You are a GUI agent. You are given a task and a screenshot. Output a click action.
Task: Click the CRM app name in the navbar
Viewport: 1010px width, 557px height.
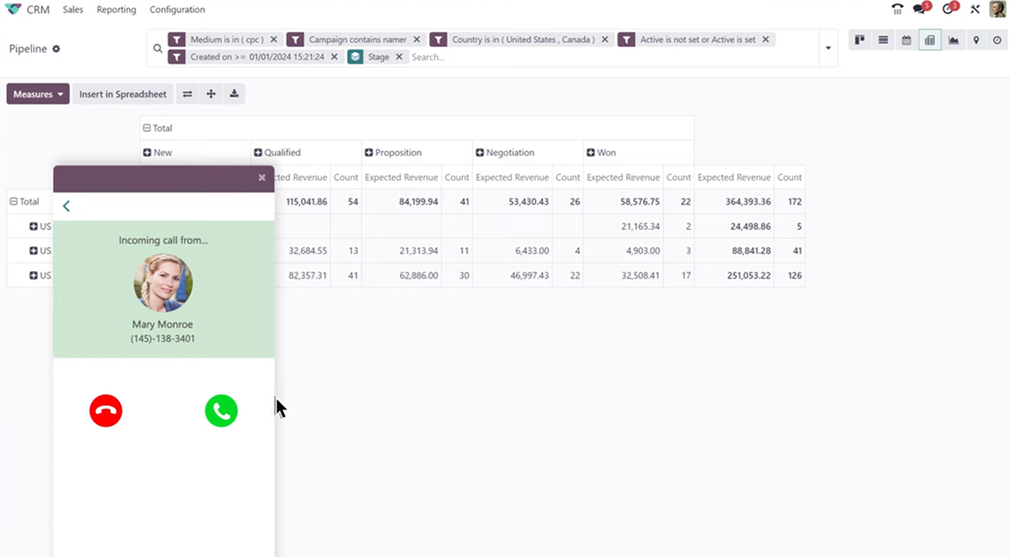point(38,10)
